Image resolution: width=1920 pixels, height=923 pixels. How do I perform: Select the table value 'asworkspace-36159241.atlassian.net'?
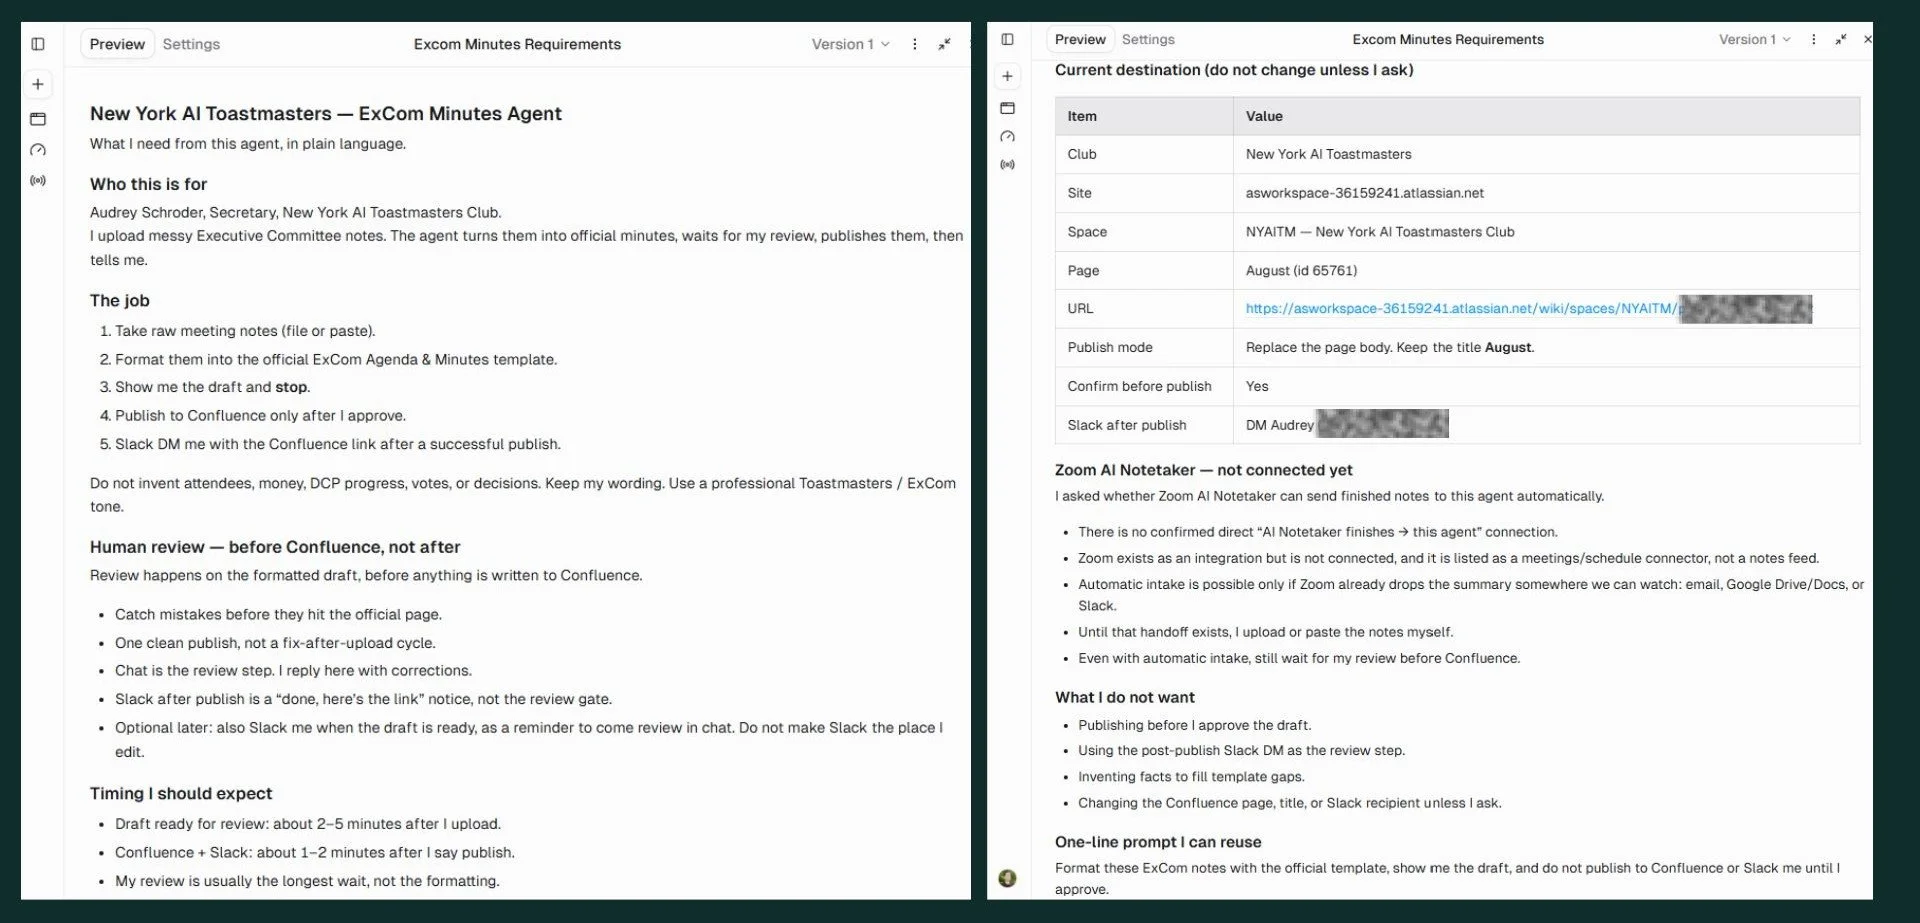click(1364, 193)
